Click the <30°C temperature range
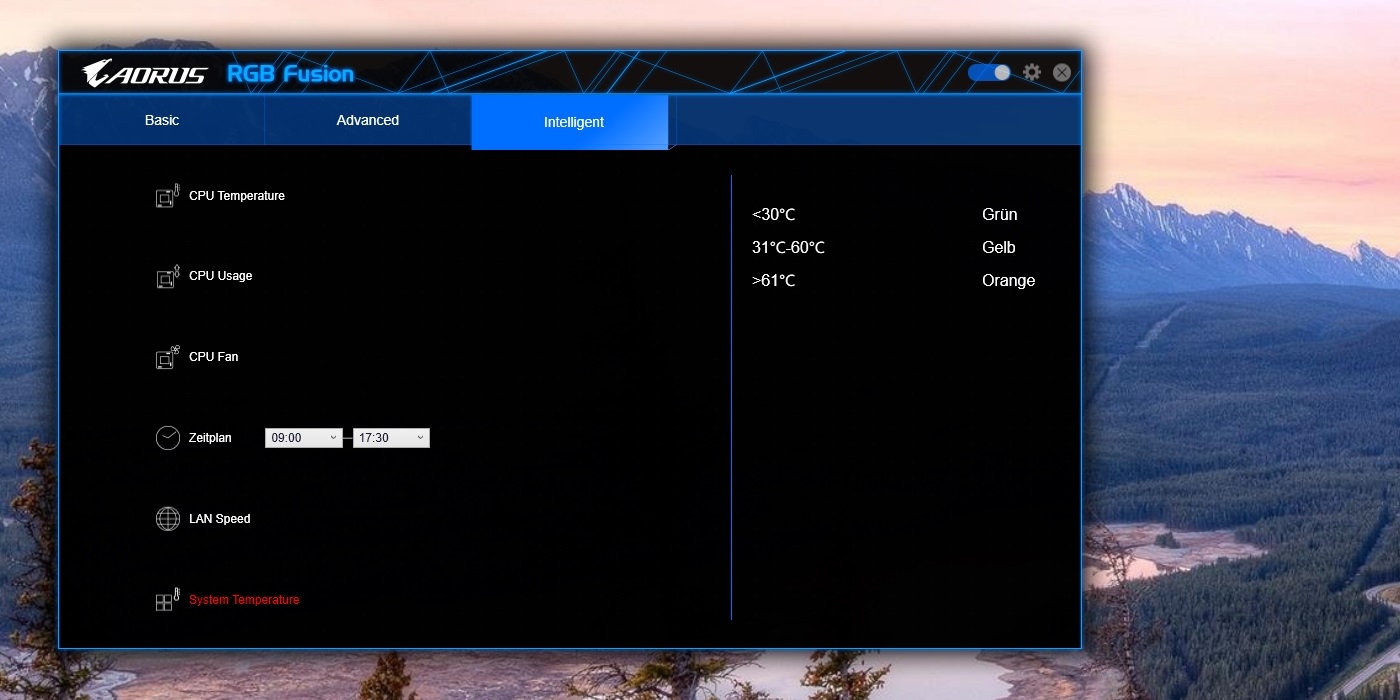The image size is (1400, 700). (x=774, y=215)
